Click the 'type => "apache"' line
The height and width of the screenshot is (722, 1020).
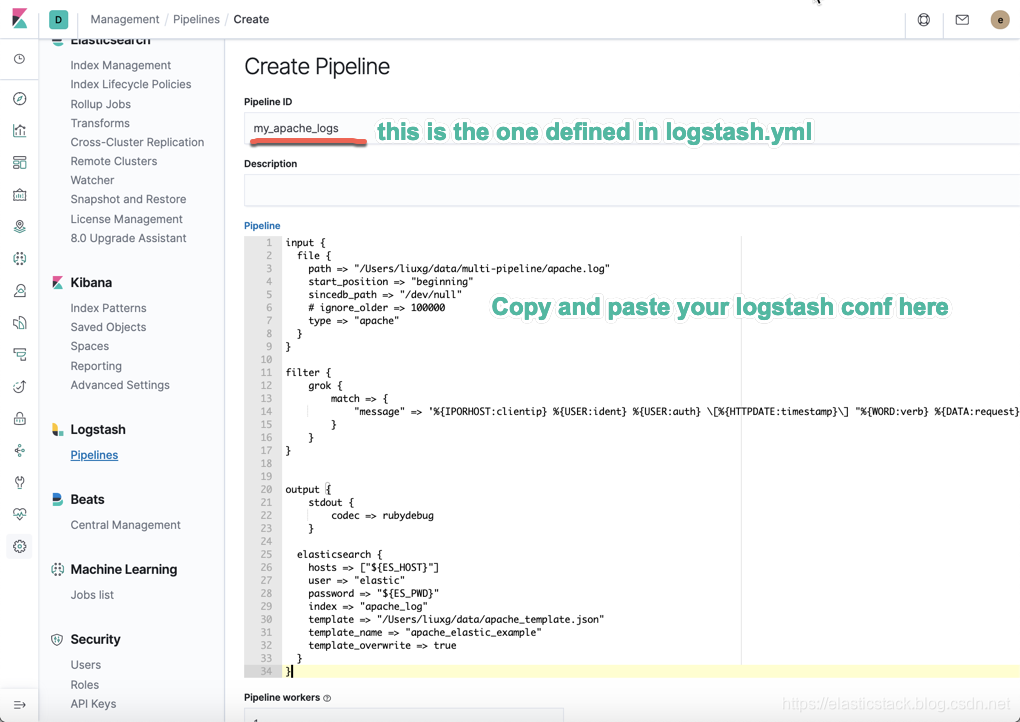[x=353, y=321]
